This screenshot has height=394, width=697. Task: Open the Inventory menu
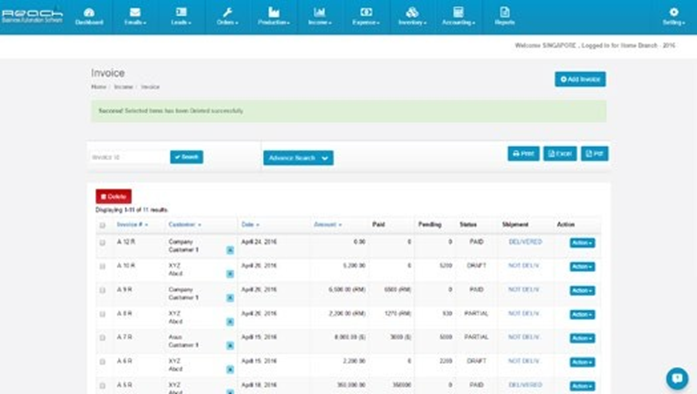click(412, 16)
